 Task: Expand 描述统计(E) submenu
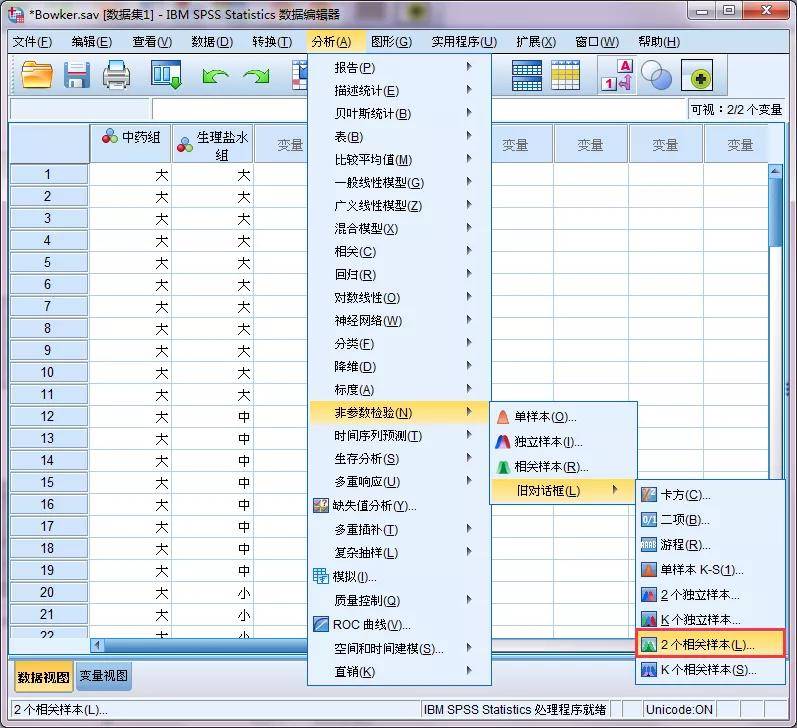[400, 90]
